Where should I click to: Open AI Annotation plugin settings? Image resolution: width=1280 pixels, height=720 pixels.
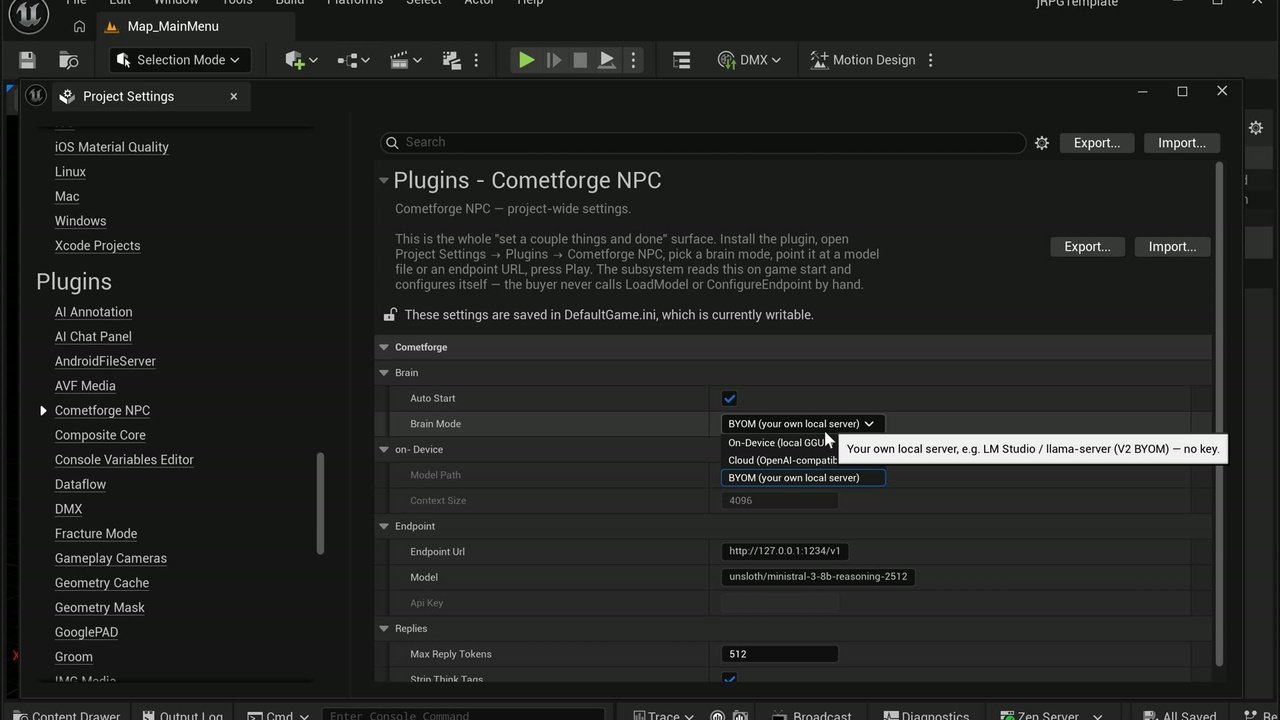93,312
